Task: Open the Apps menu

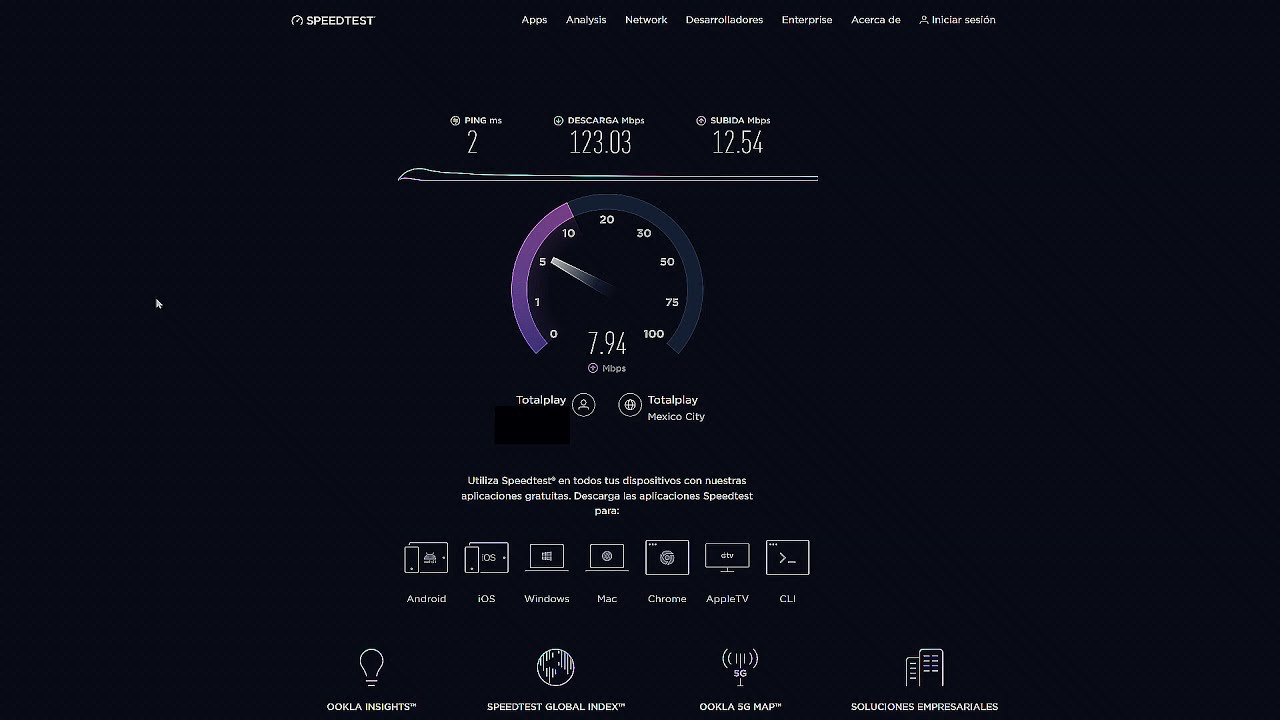Action: click(x=534, y=20)
